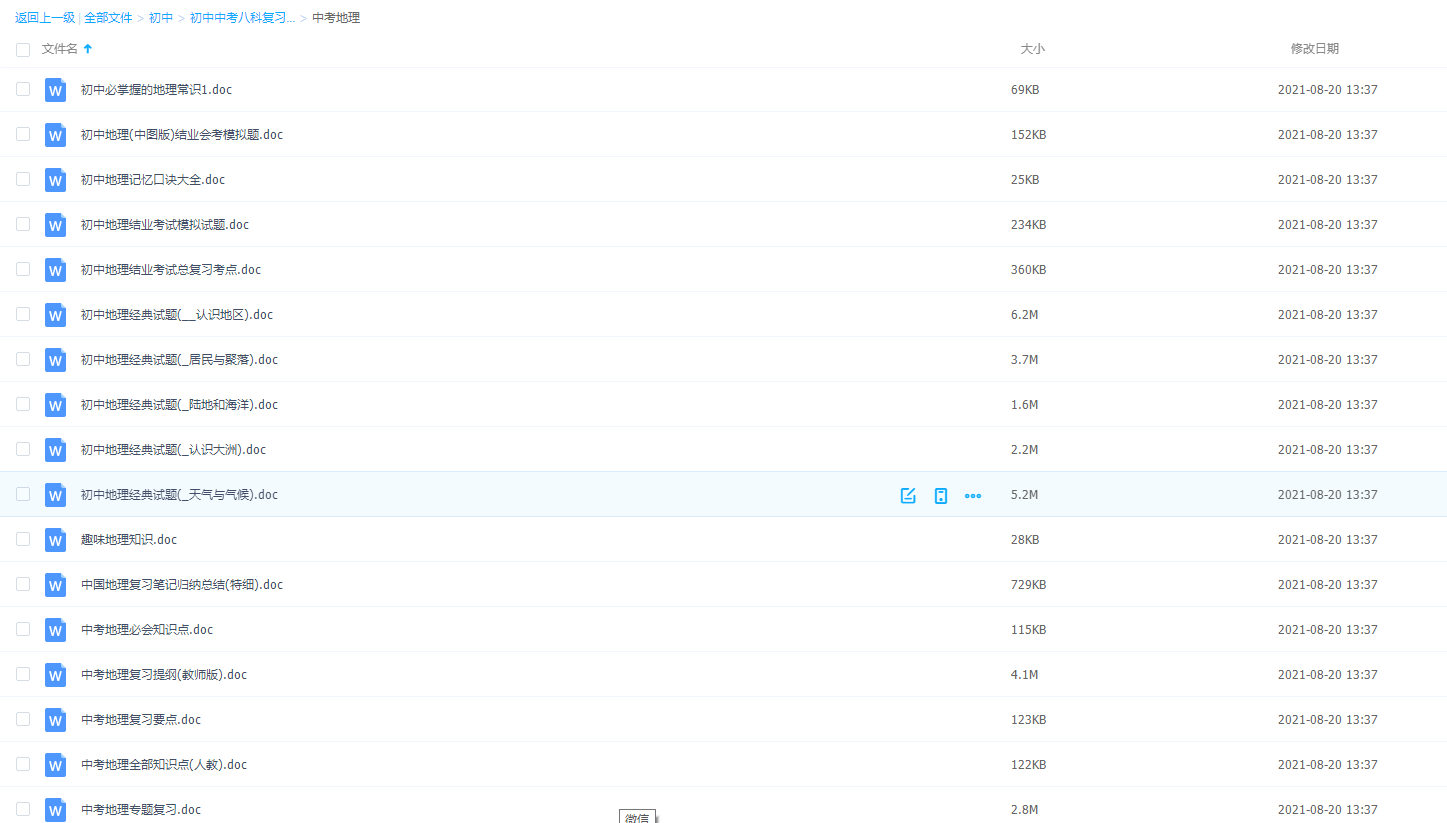Image resolution: width=1447 pixels, height=823 pixels.
Task: Click Word icon for 初中必掌握的地理常识1.doc
Action: (55, 90)
